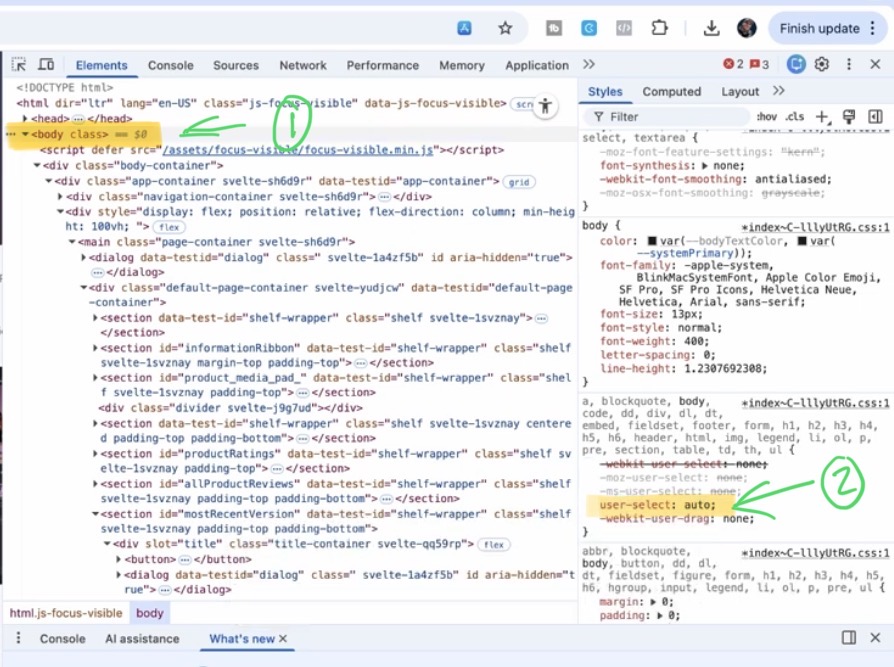Open DevTools settings gear

[821, 64]
